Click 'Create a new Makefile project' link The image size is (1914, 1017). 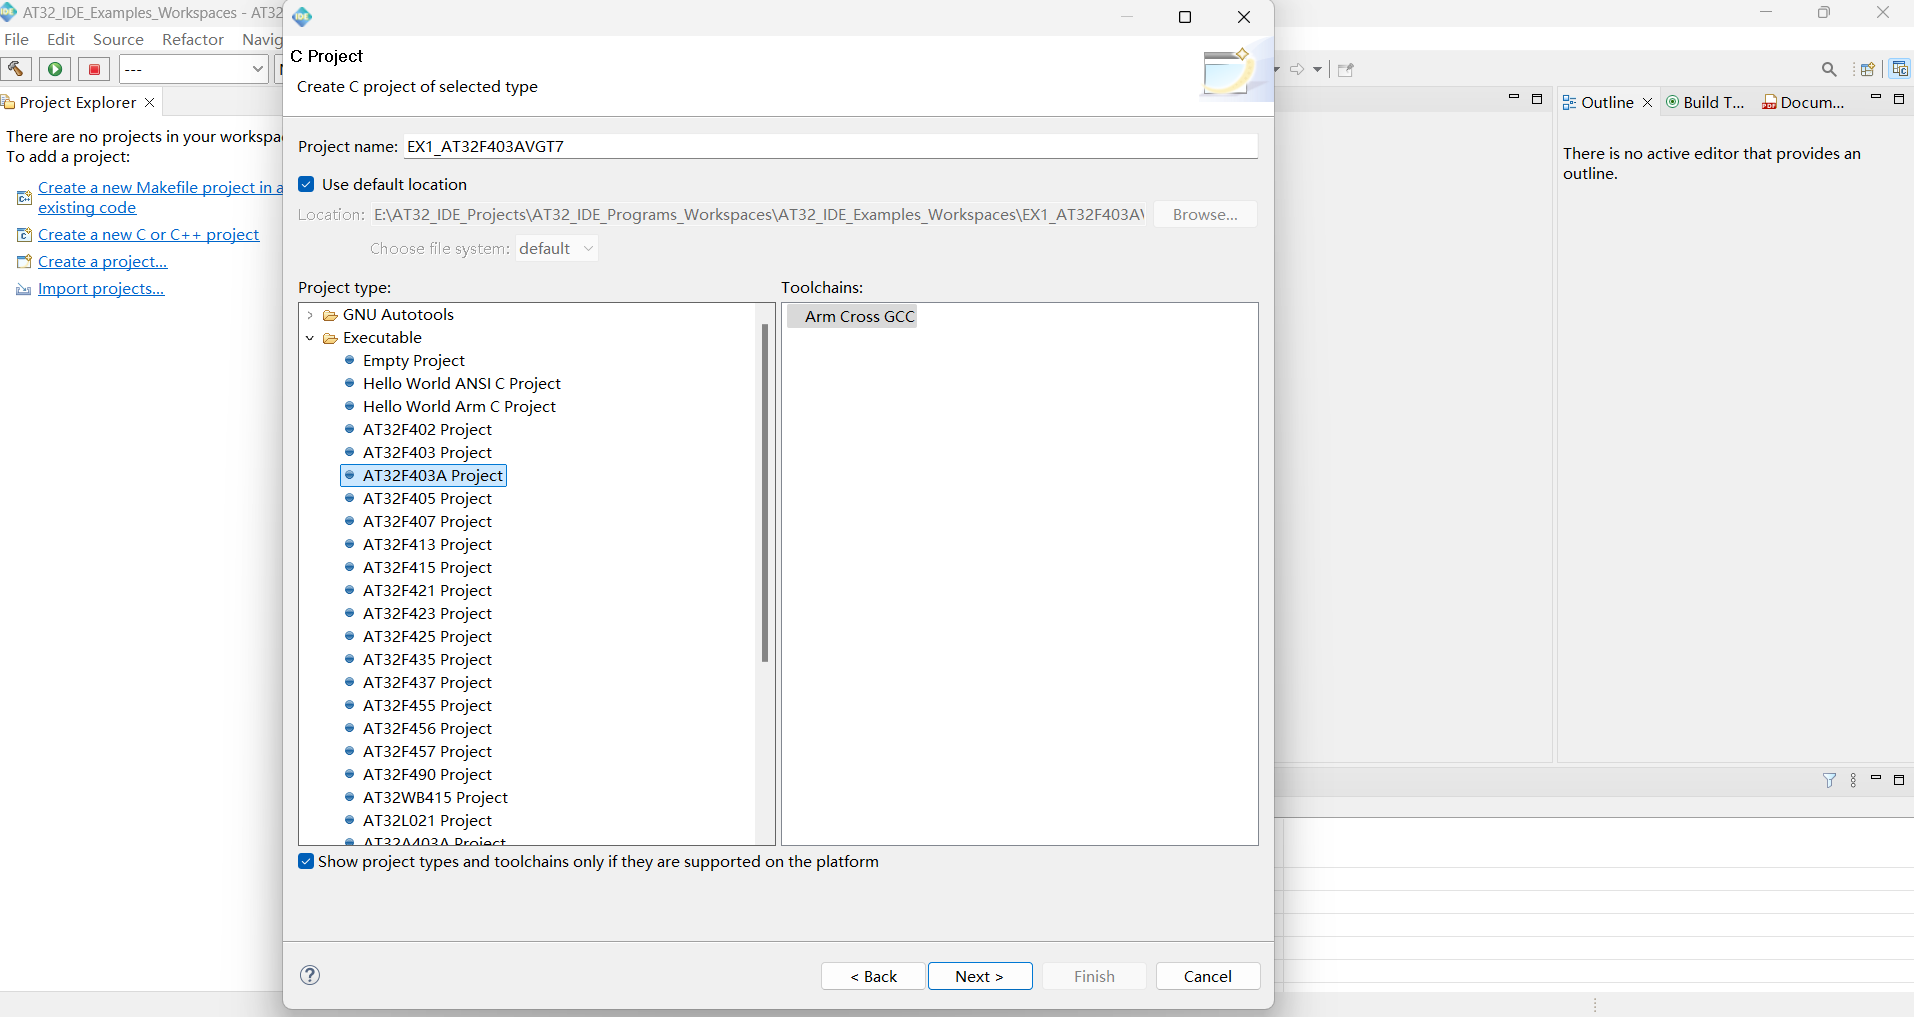[x=160, y=197]
